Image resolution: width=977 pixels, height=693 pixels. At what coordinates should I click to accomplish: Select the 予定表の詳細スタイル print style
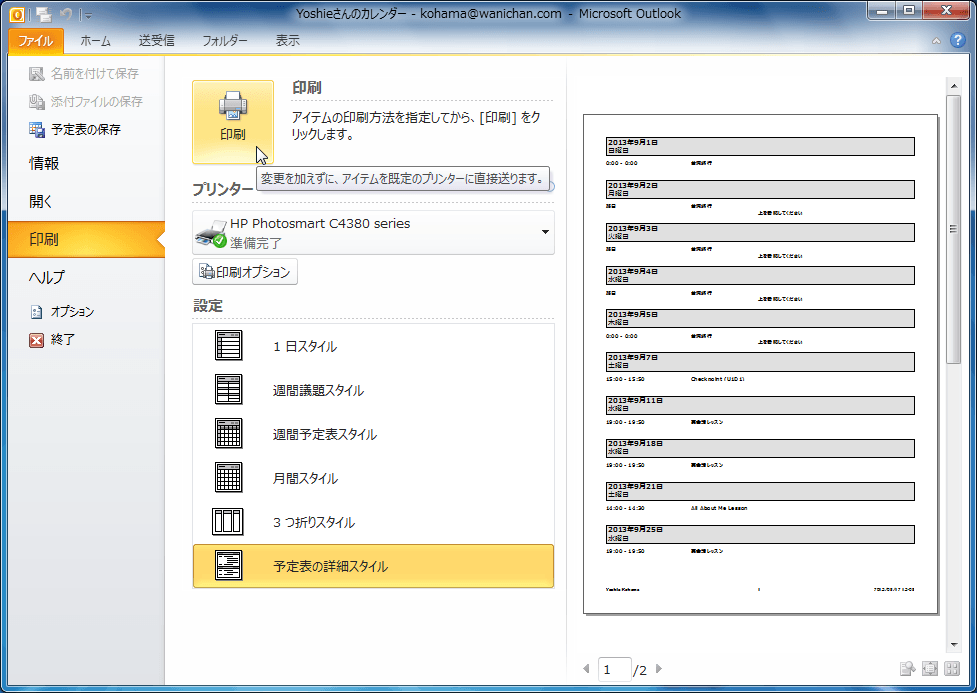click(373, 566)
